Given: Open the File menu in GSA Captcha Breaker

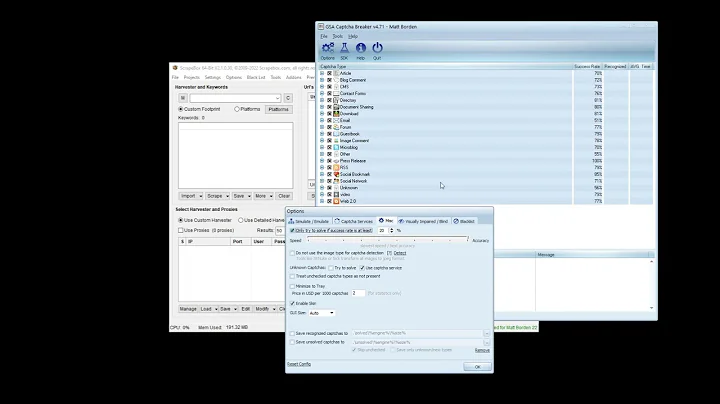Looking at the screenshot, I should [x=324, y=36].
